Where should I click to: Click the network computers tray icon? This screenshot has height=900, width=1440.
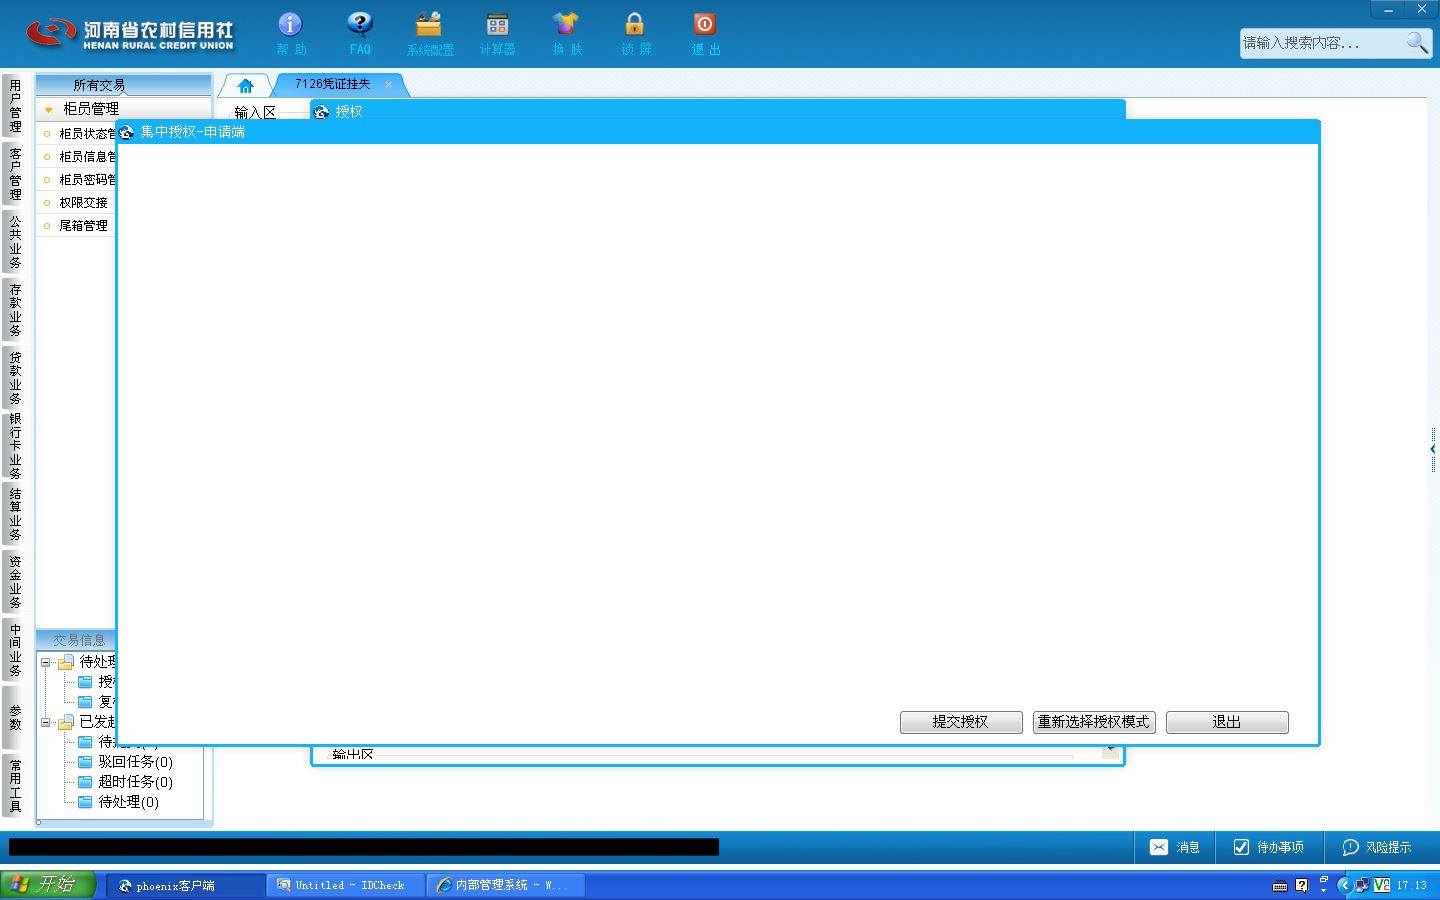pos(1362,885)
